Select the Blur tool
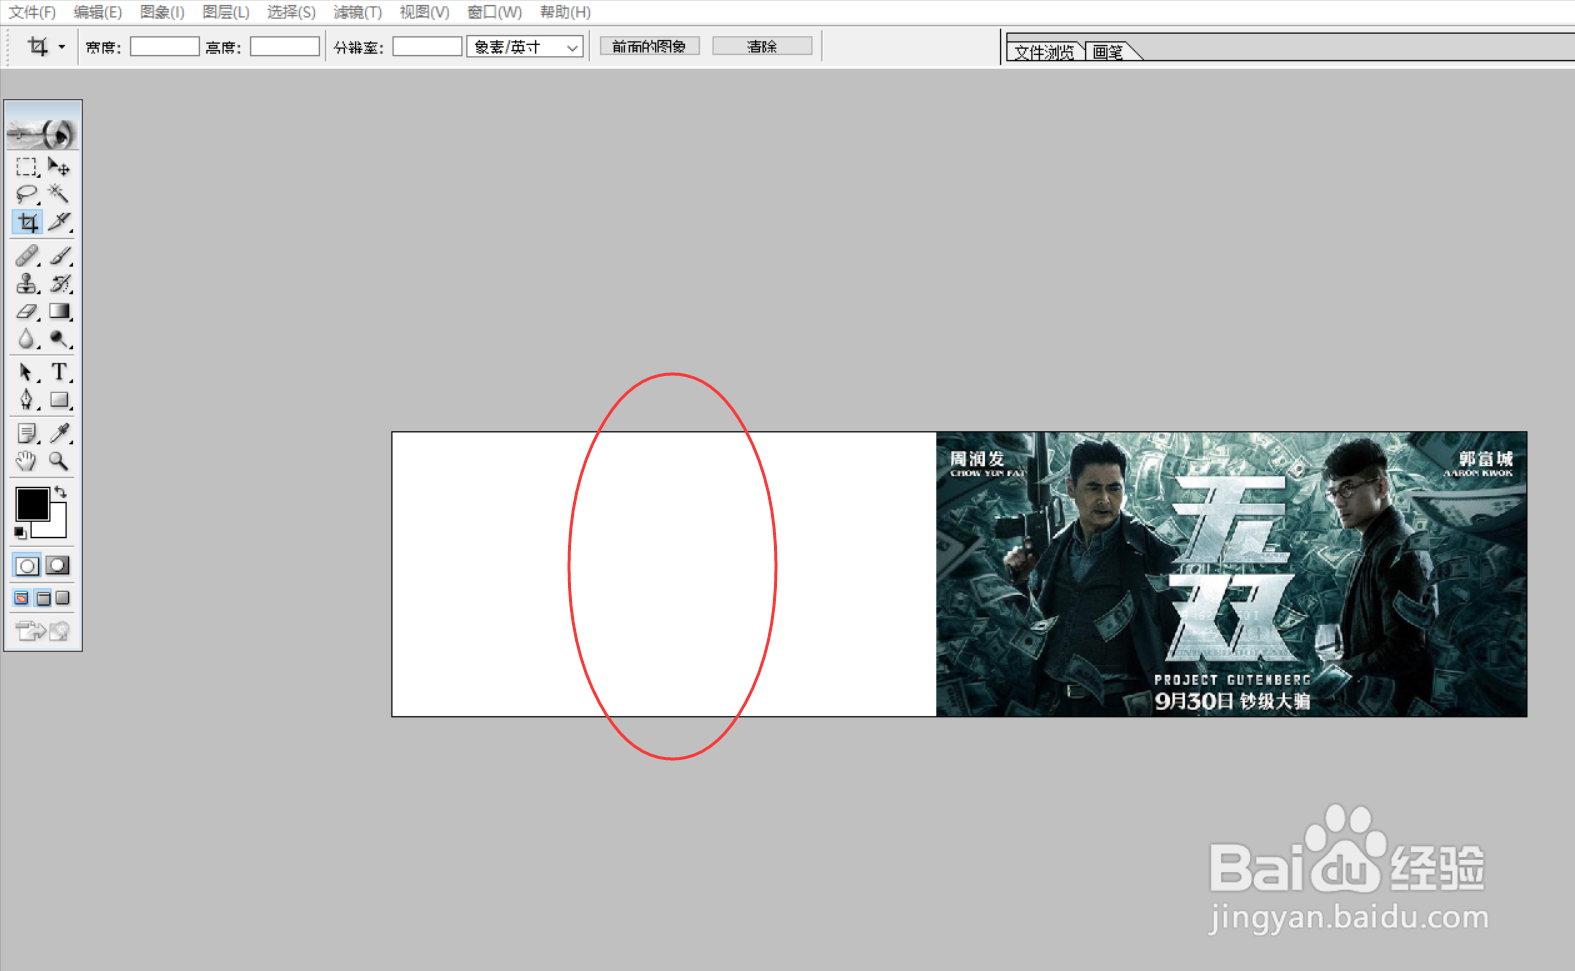Image resolution: width=1575 pixels, height=971 pixels. pyautogui.click(x=27, y=340)
